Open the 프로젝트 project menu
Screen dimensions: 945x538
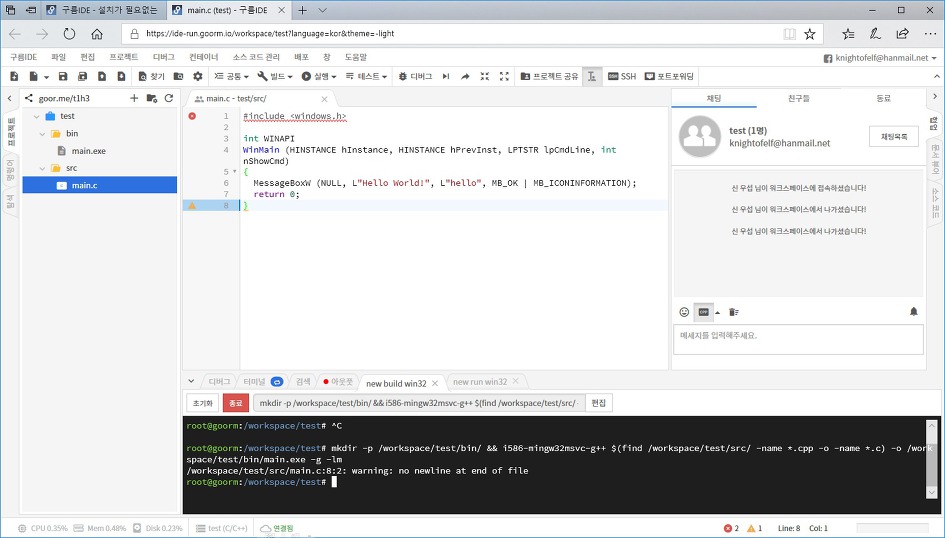124,57
